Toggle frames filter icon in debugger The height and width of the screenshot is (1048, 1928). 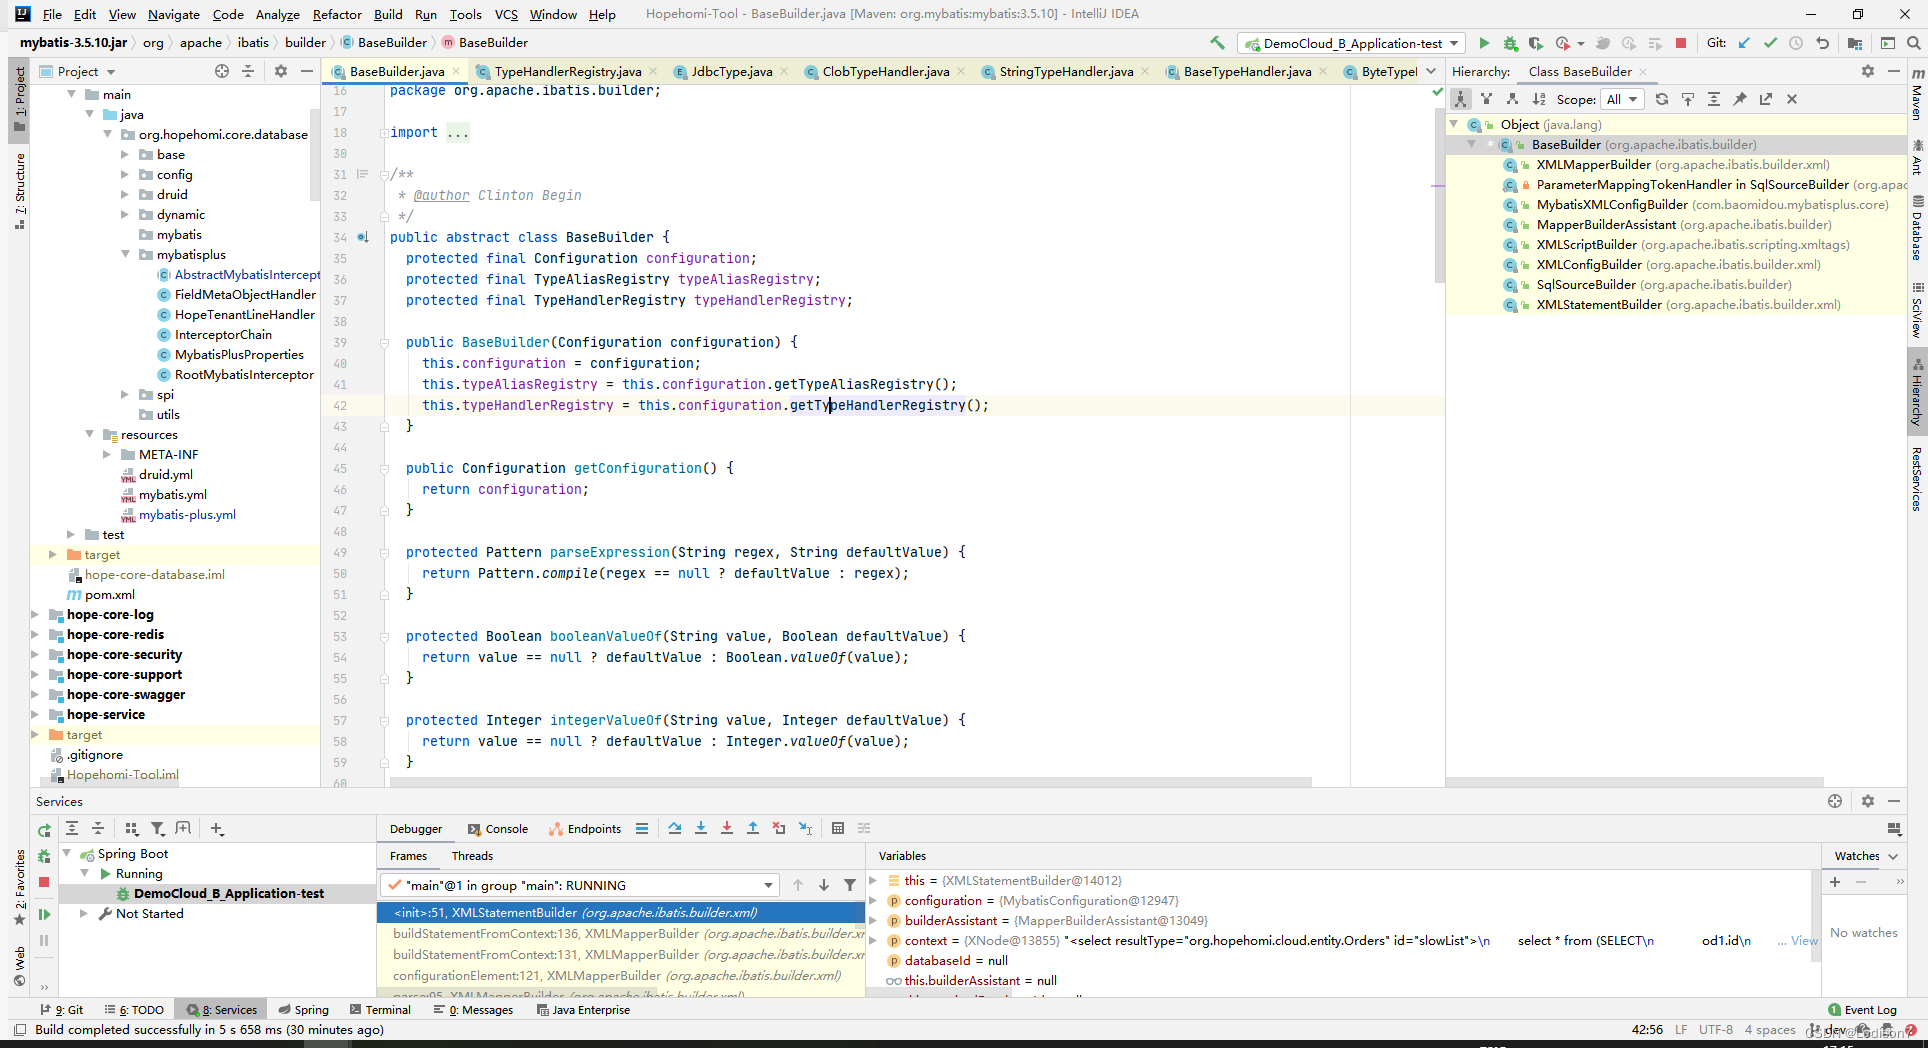click(x=850, y=885)
